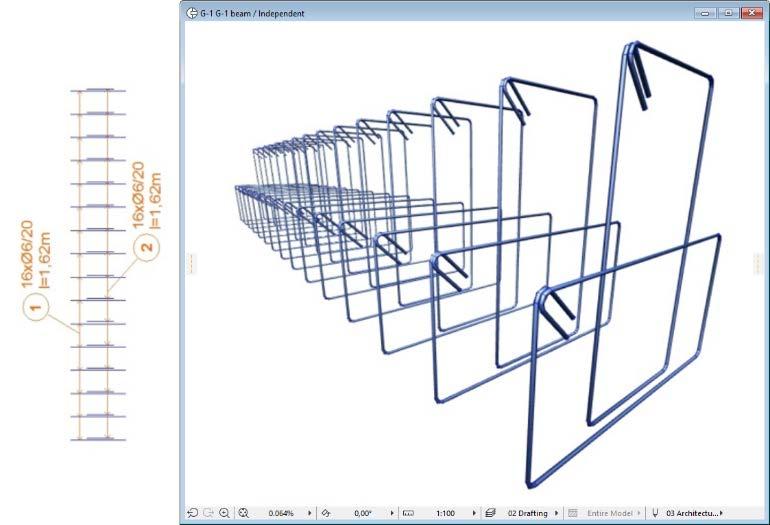Click the greyed-out Redo icon
The width and height of the screenshot is (770, 525).
coord(208,513)
